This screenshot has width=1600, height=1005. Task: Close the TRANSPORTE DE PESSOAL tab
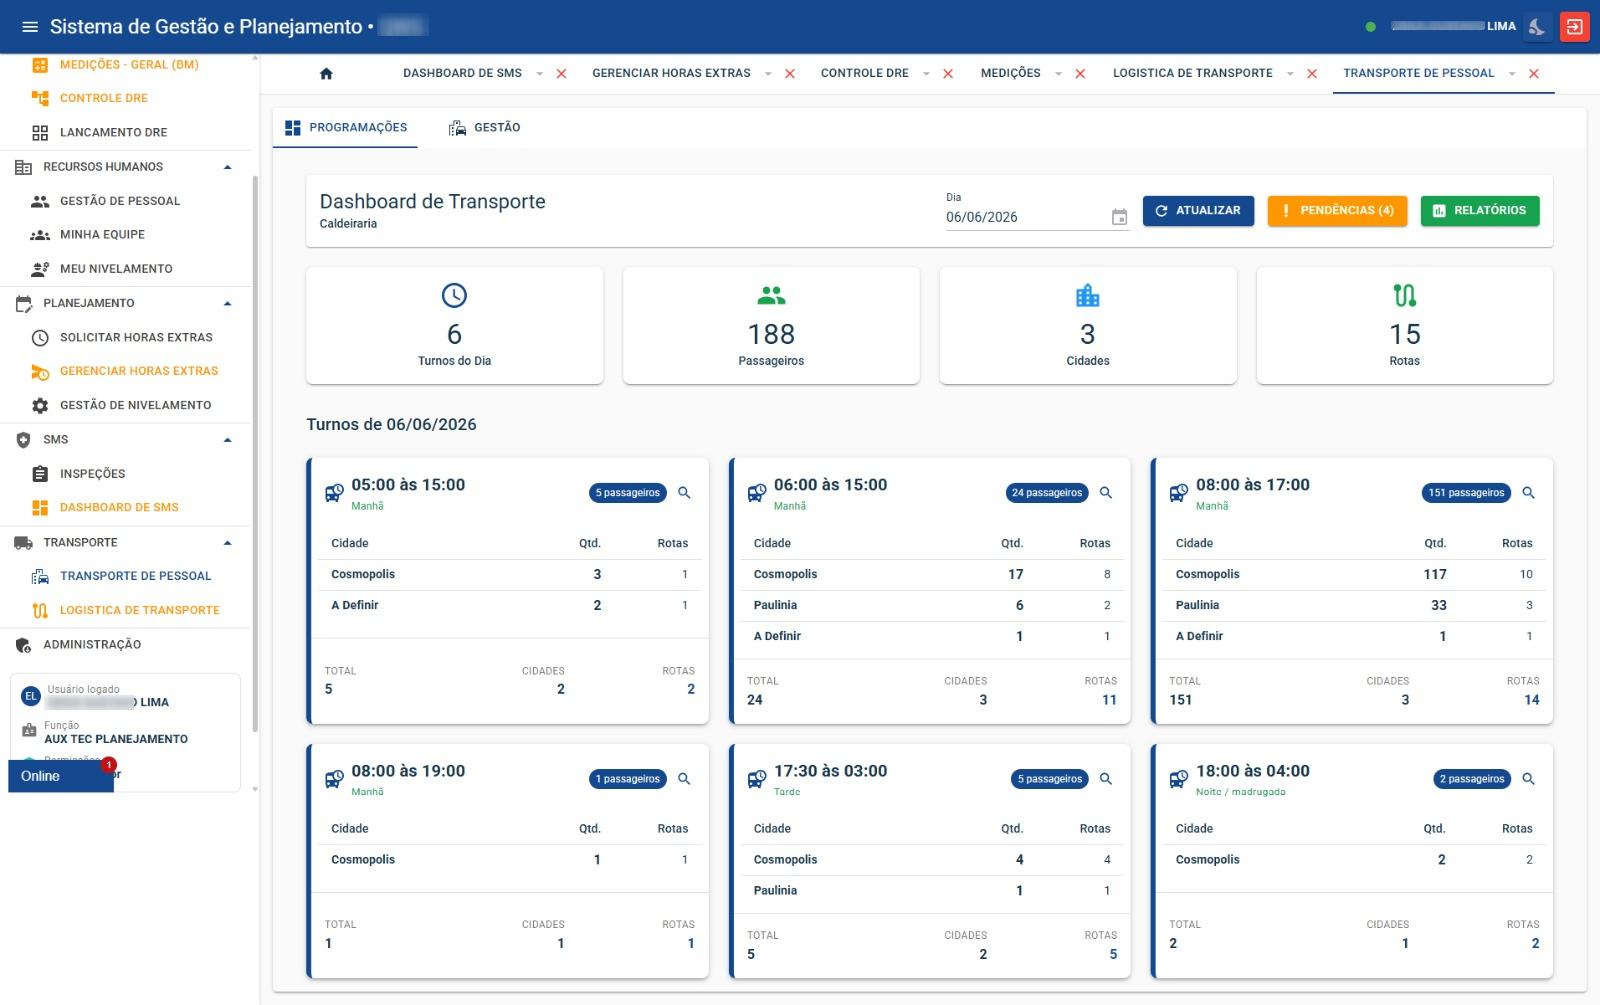tap(1534, 74)
